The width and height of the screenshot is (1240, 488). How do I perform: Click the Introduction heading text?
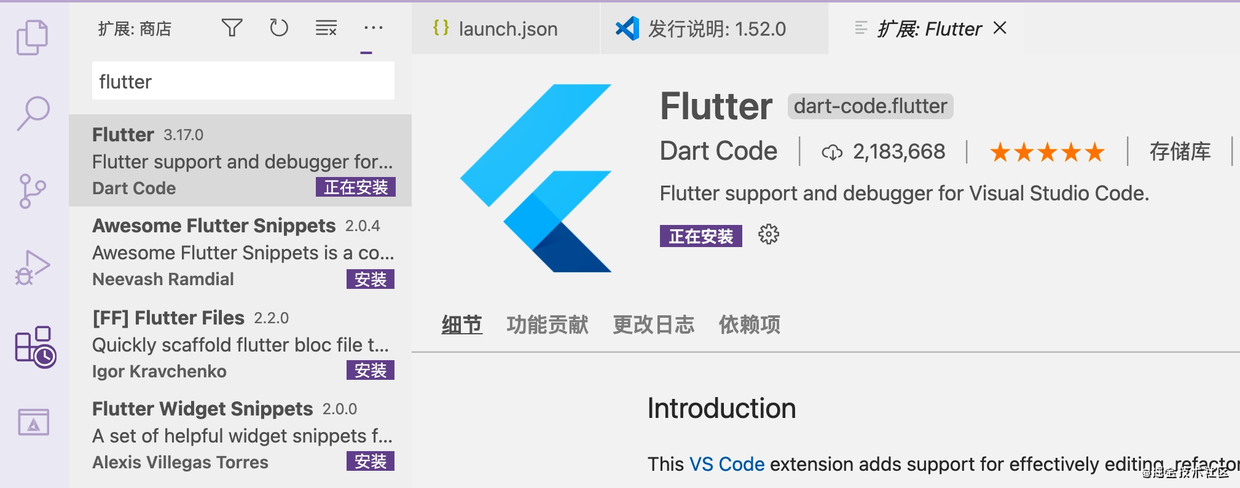721,408
